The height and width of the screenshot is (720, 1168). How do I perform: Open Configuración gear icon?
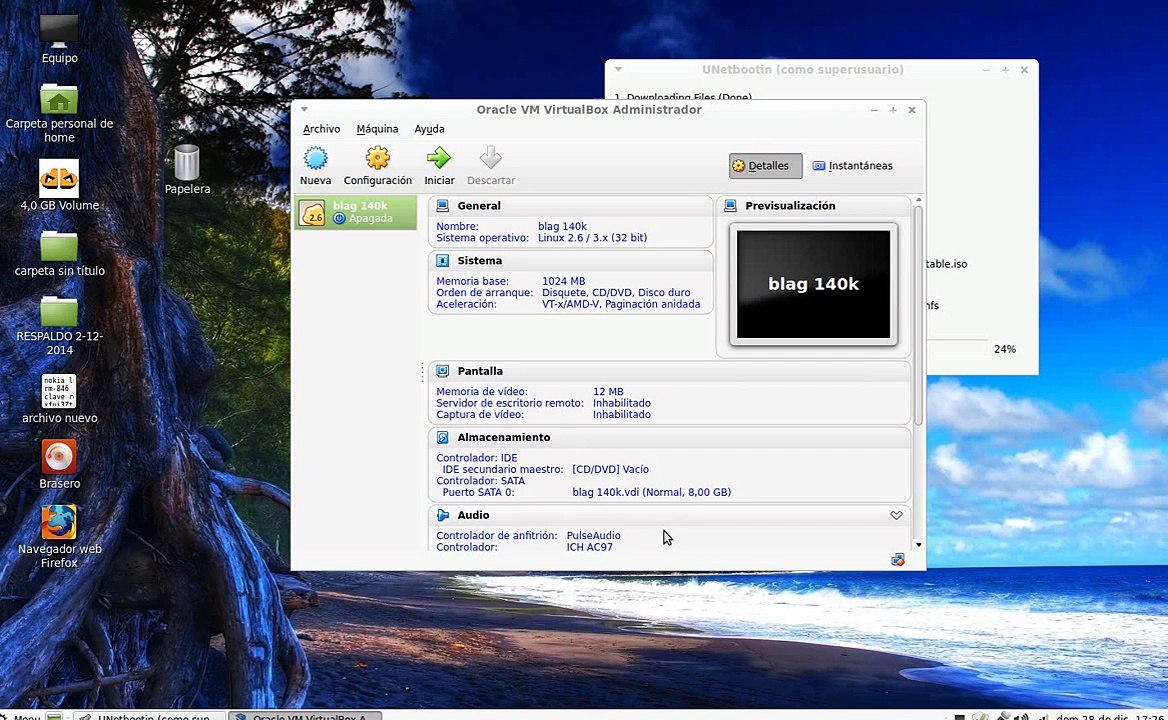click(378, 158)
